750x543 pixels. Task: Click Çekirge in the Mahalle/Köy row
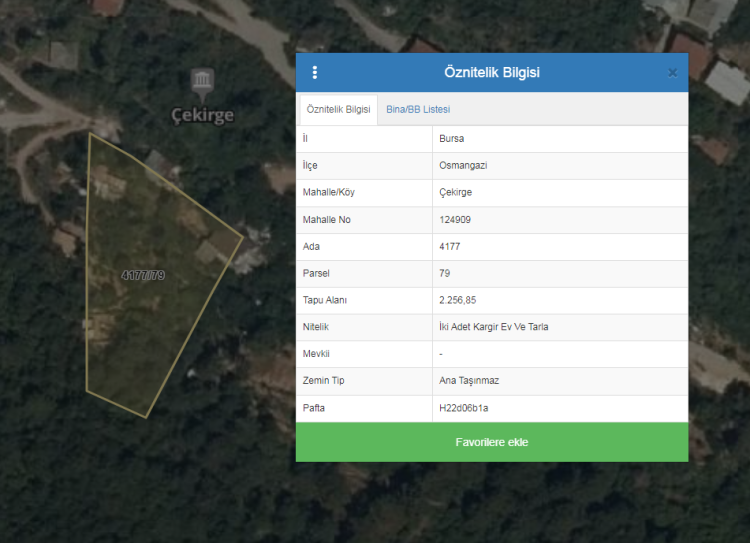pos(455,193)
